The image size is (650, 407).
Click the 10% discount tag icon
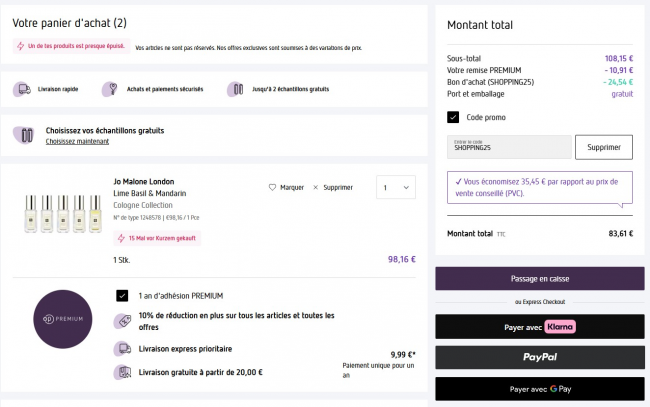click(122, 321)
